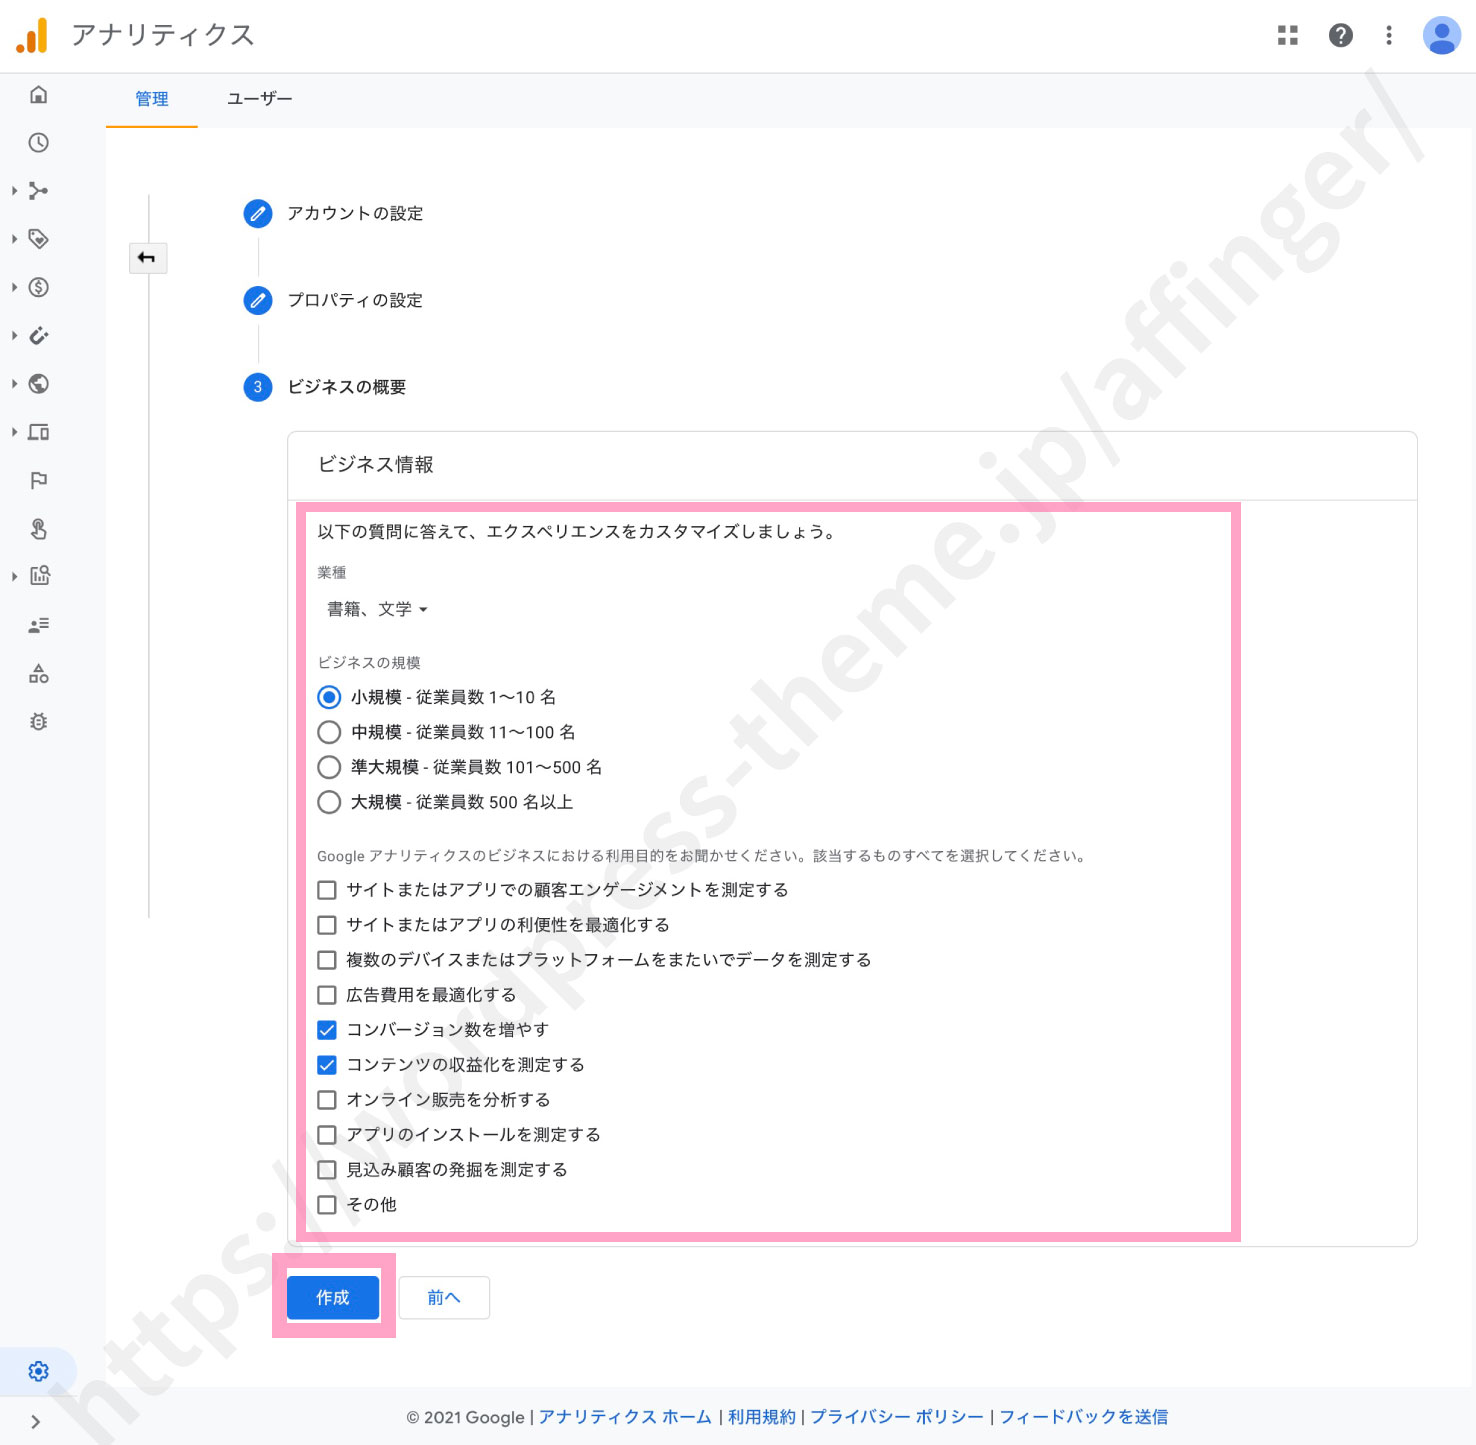Select 大規模 - 従業員数 500 名以上 radio

(329, 802)
